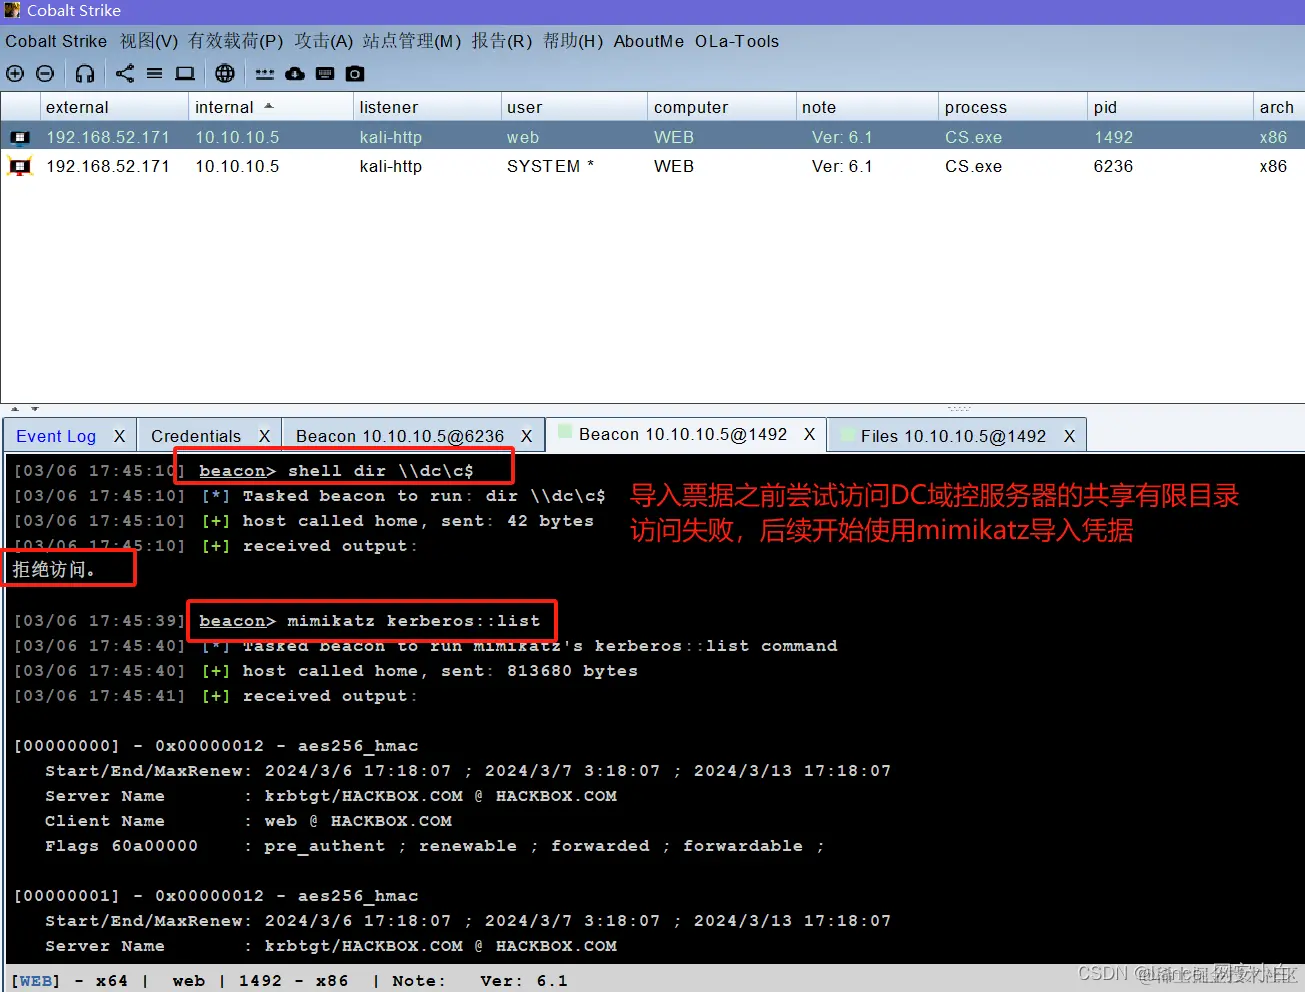Open the Cobalt Strike menu
This screenshot has height=992, width=1305.
(56, 41)
